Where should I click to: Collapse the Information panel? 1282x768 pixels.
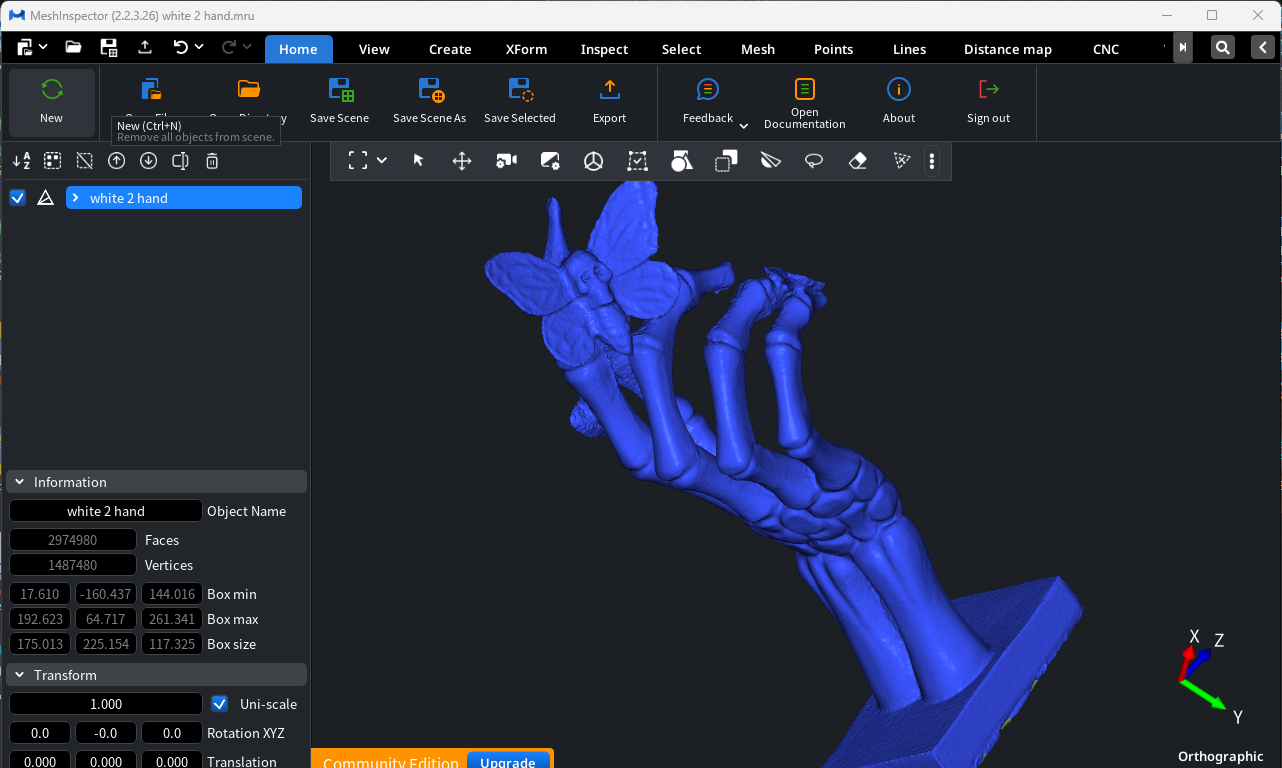pos(18,481)
